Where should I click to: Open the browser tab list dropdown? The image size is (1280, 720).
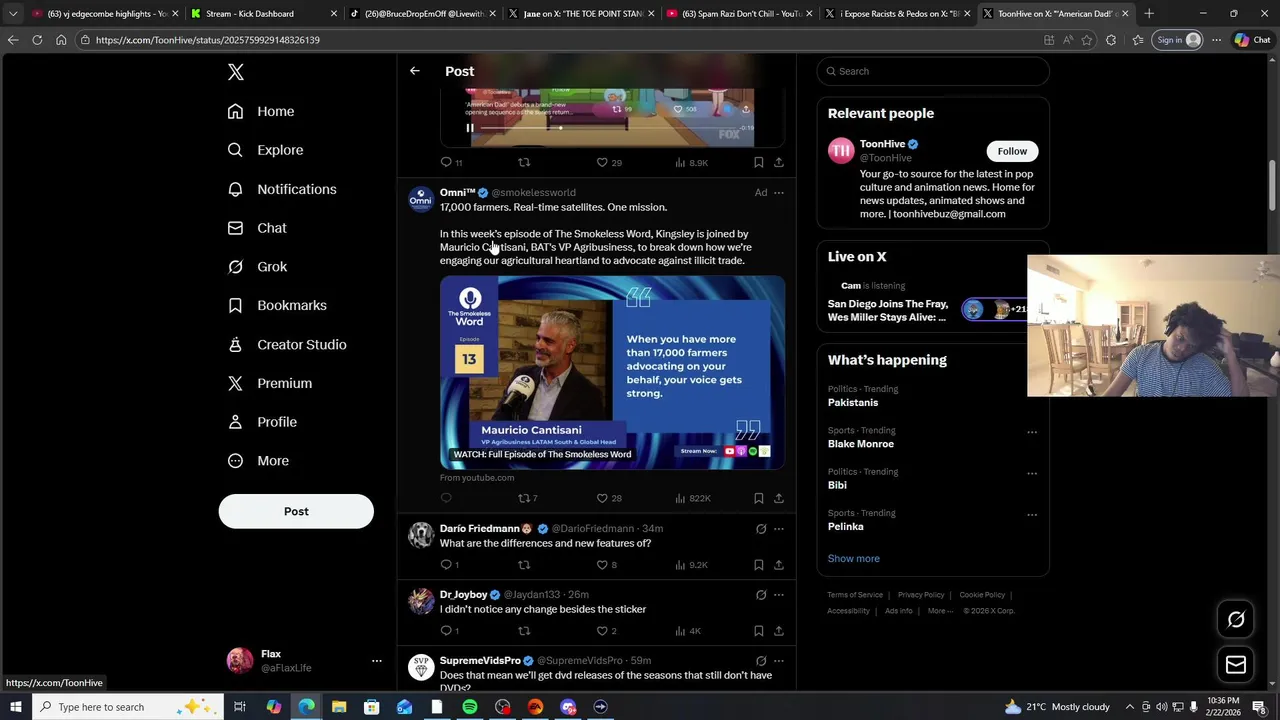13,14
